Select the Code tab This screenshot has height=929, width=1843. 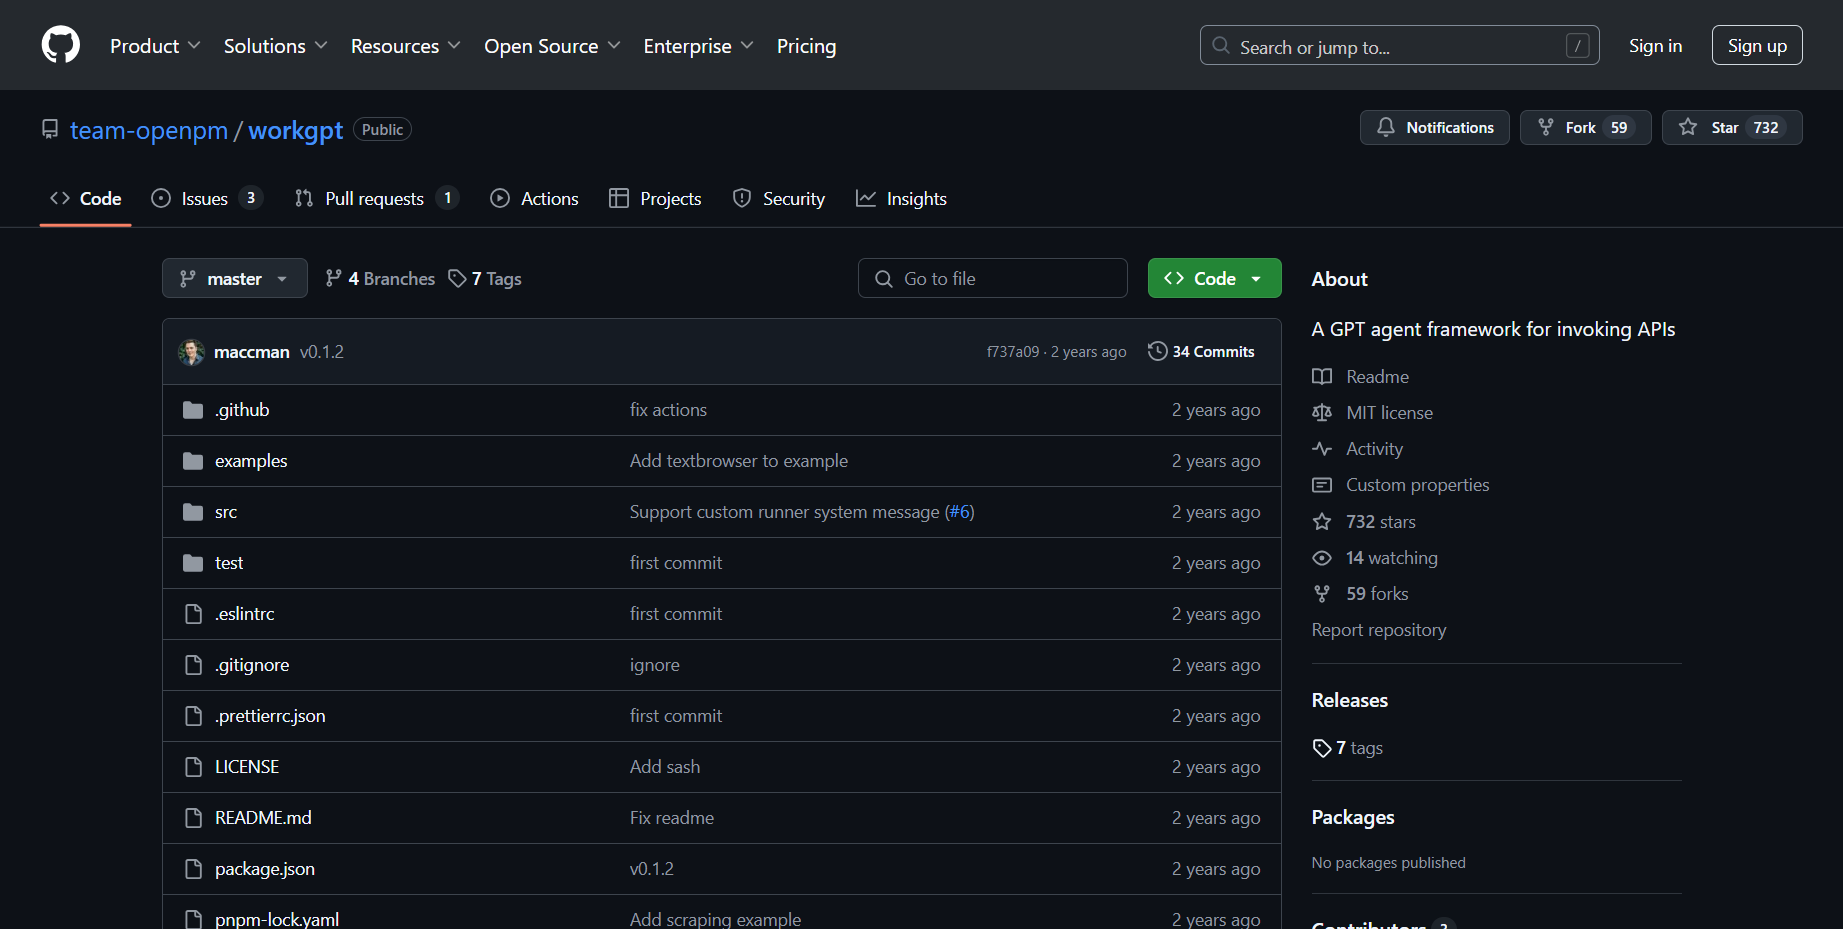point(86,199)
